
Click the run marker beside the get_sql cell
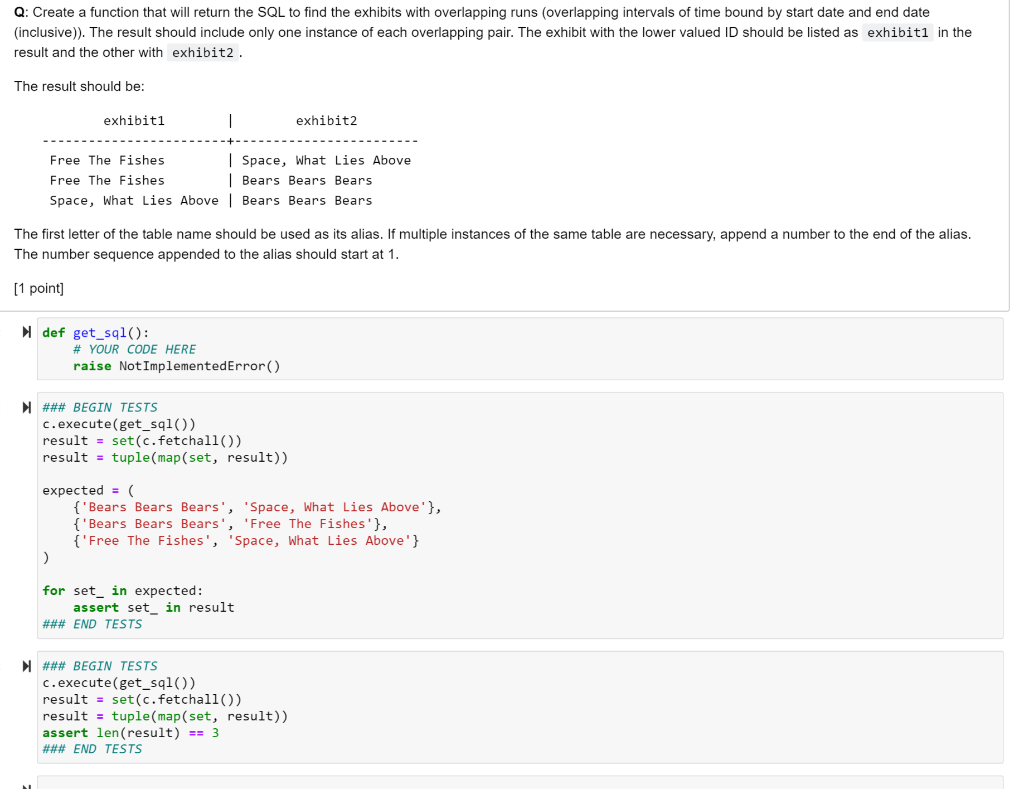(26, 331)
